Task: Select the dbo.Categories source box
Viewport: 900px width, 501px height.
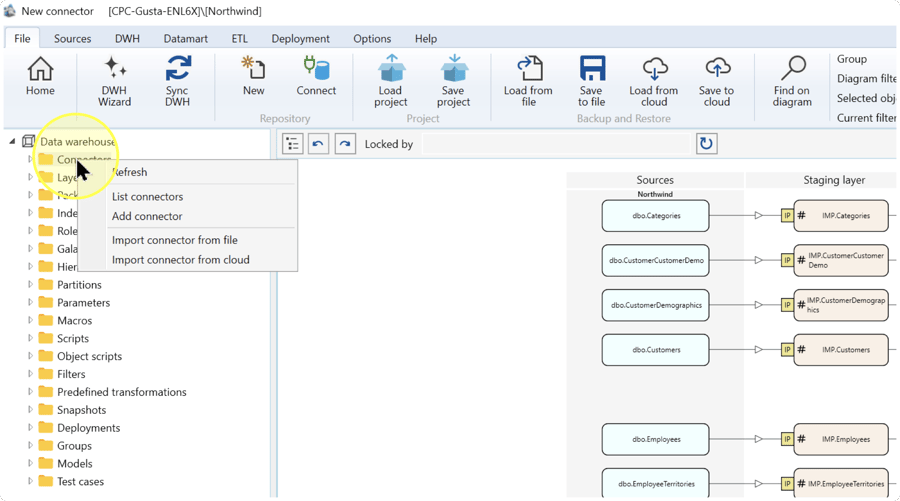Action: 655,216
